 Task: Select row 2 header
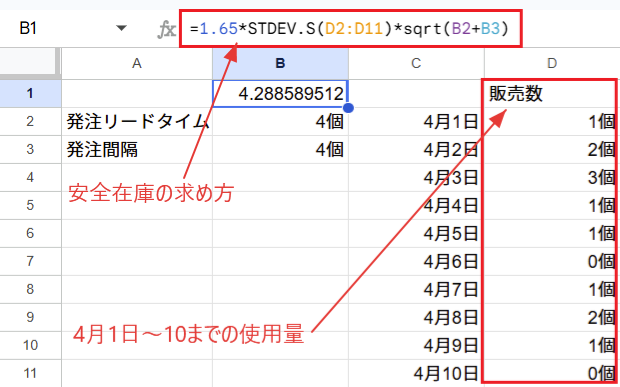[30, 121]
